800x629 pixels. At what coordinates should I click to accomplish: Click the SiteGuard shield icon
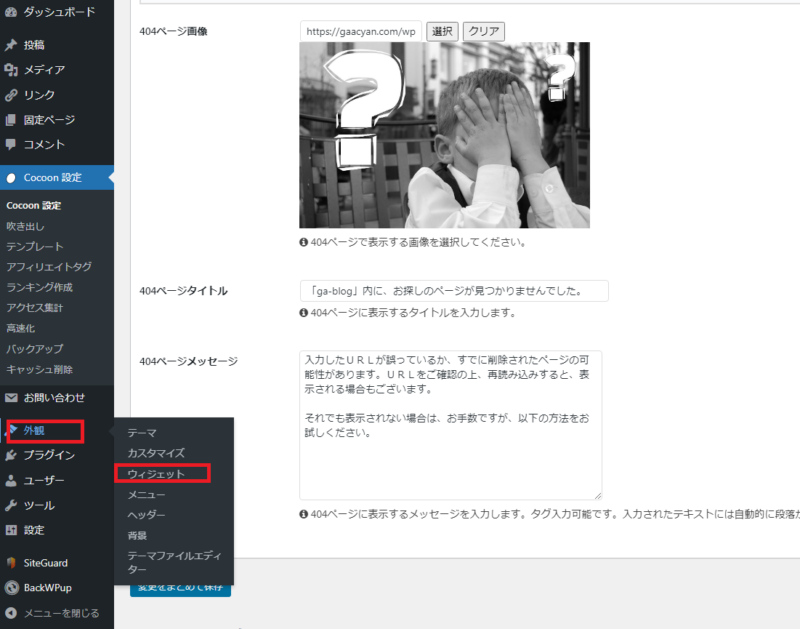11,563
